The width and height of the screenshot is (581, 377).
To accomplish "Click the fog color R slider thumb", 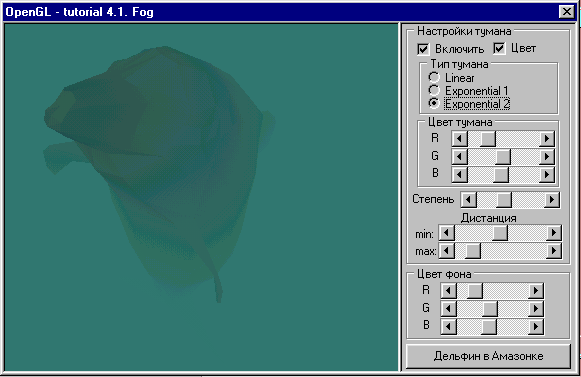I will tap(488, 139).
